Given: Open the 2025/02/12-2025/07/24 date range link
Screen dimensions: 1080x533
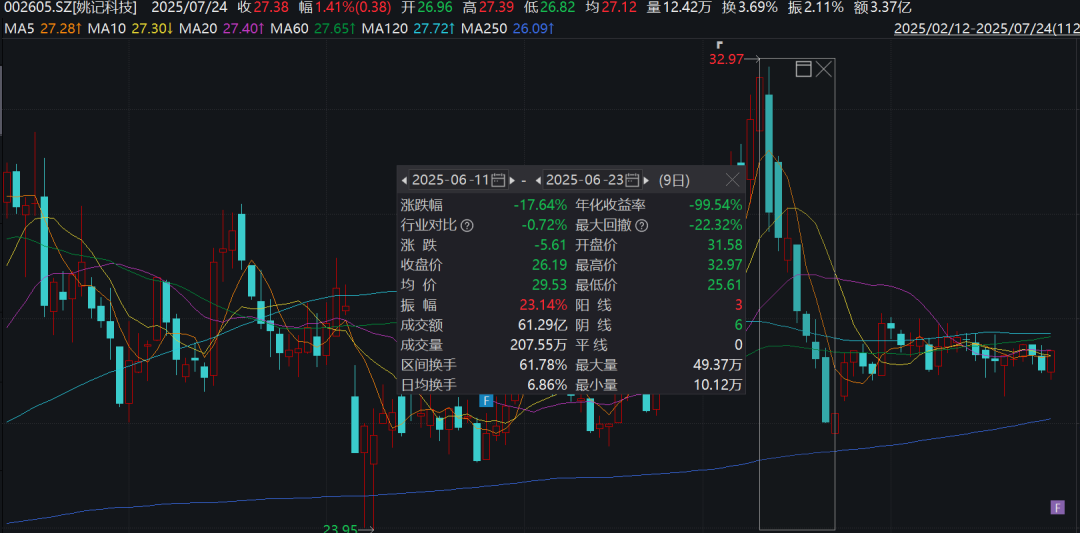Looking at the screenshot, I should coord(986,29).
